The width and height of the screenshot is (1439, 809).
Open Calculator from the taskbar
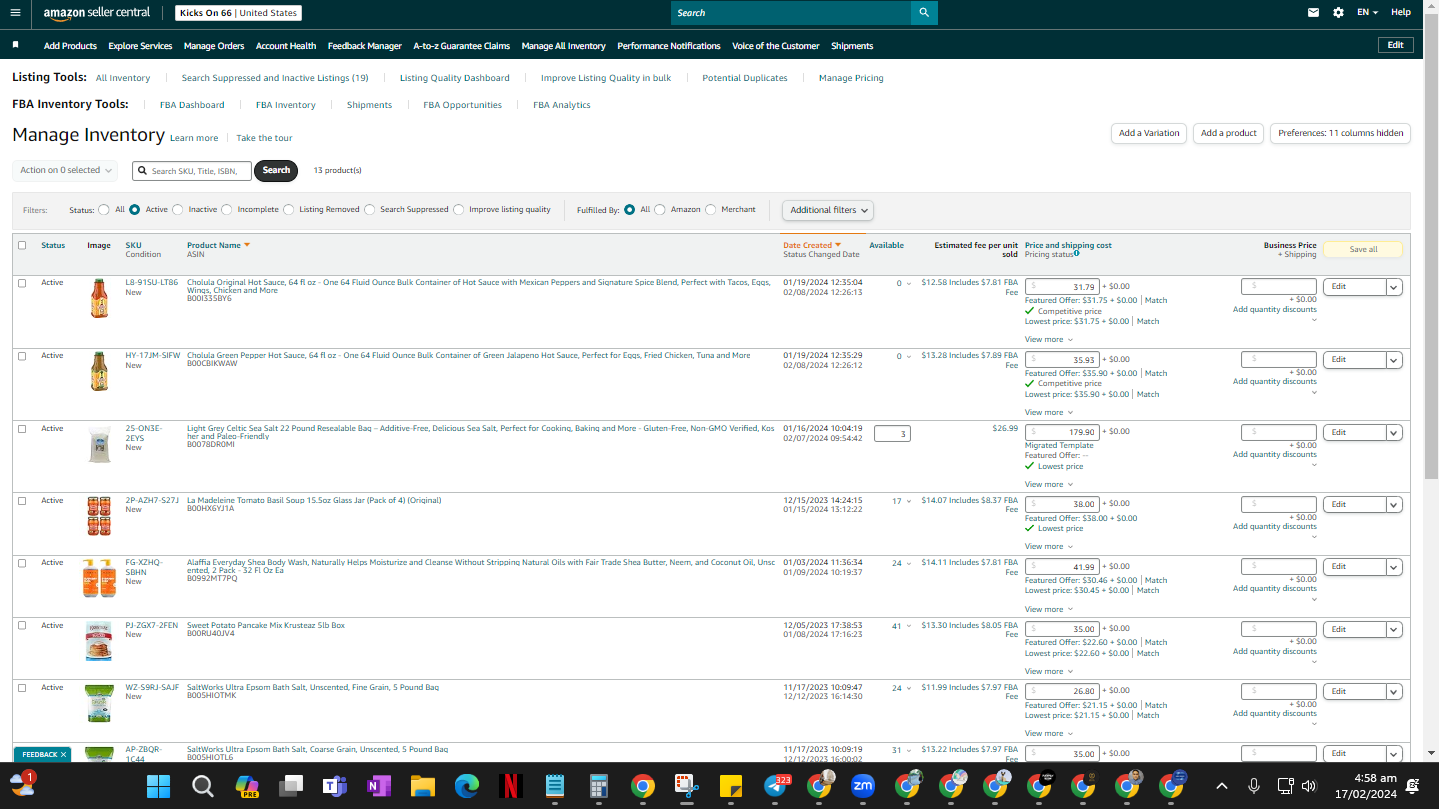[599, 786]
